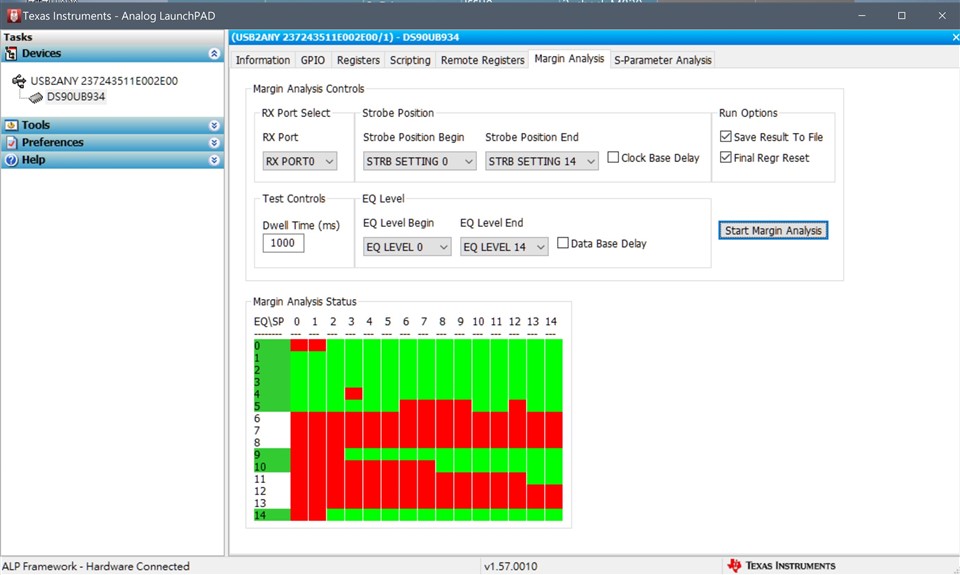Click the Devices section header label

[42, 54]
